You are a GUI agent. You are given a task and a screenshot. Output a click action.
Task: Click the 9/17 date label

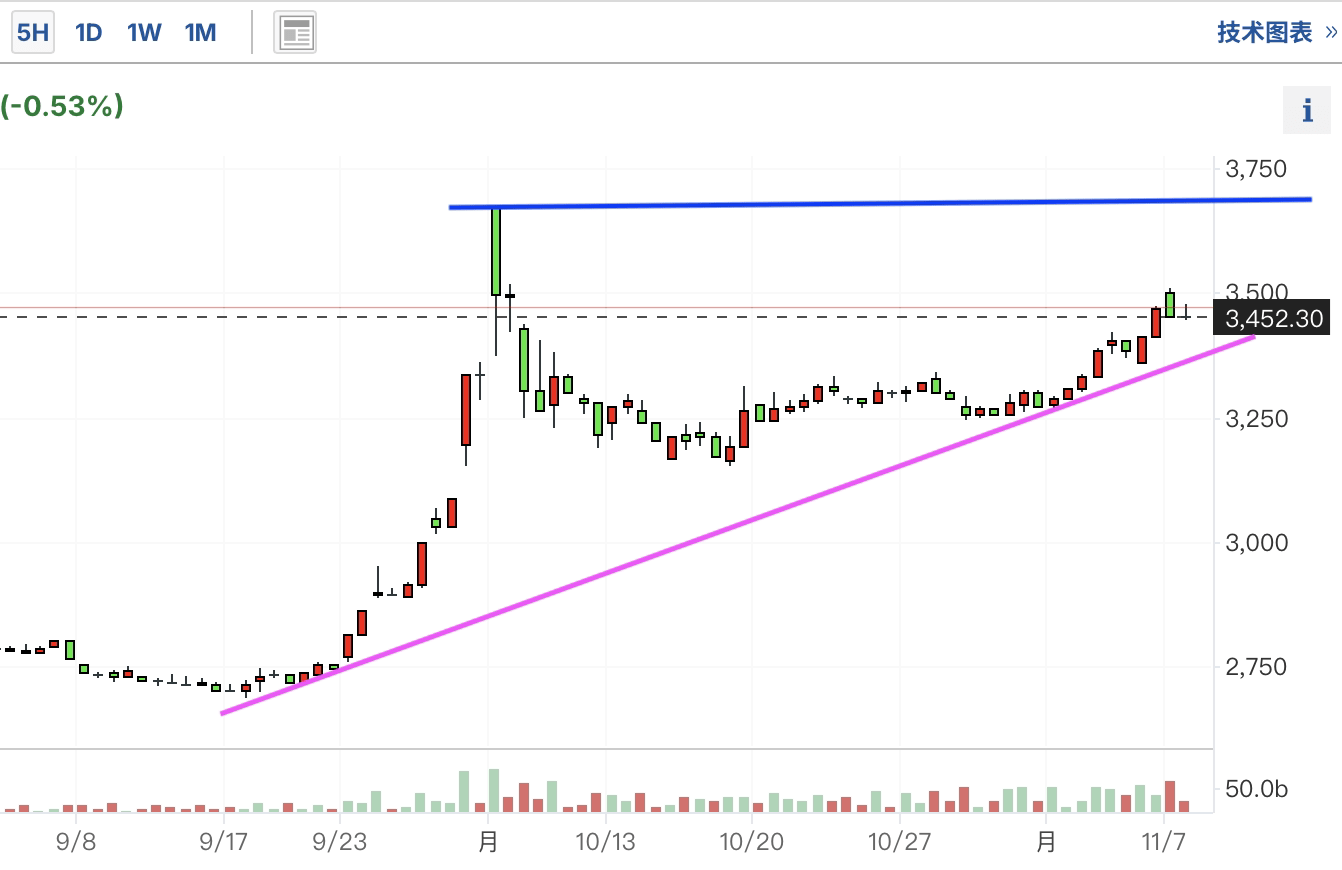pyautogui.click(x=223, y=842)
